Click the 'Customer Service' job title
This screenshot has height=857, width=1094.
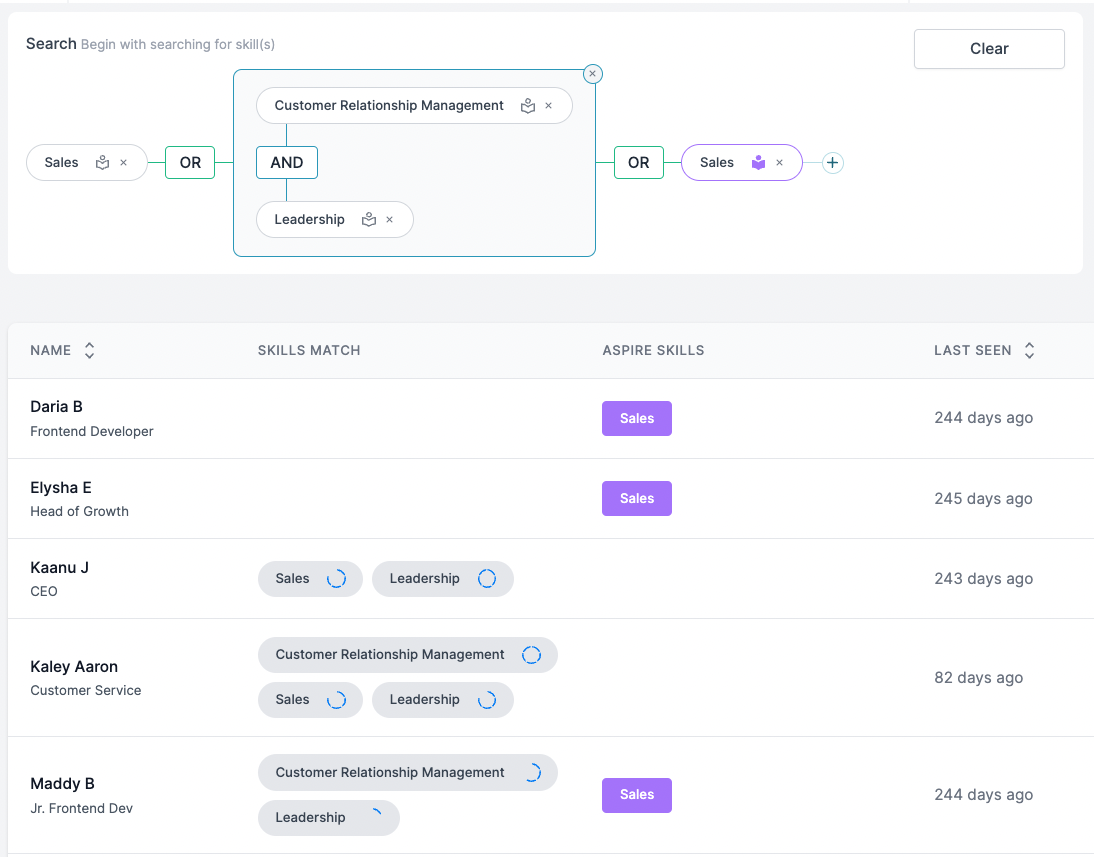[86, 690]
